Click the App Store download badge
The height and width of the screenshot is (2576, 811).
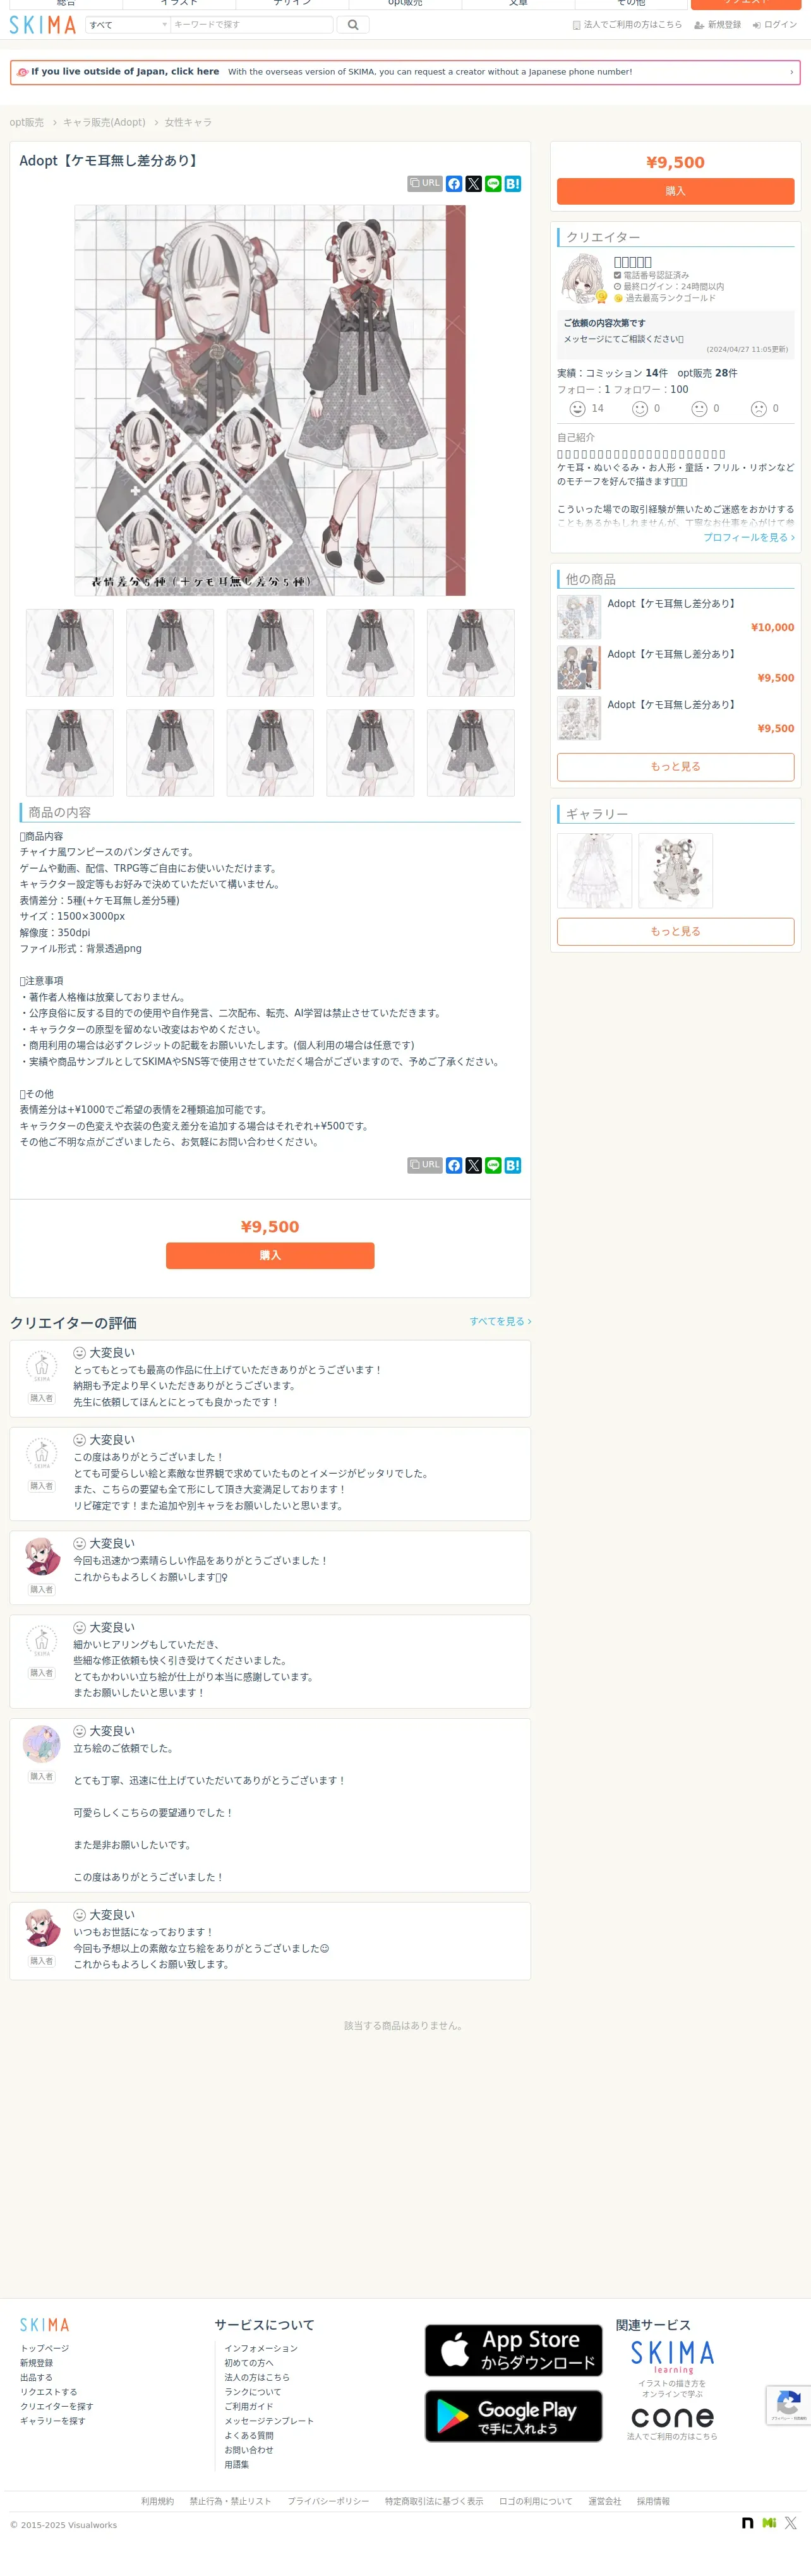pos(513,2350)
